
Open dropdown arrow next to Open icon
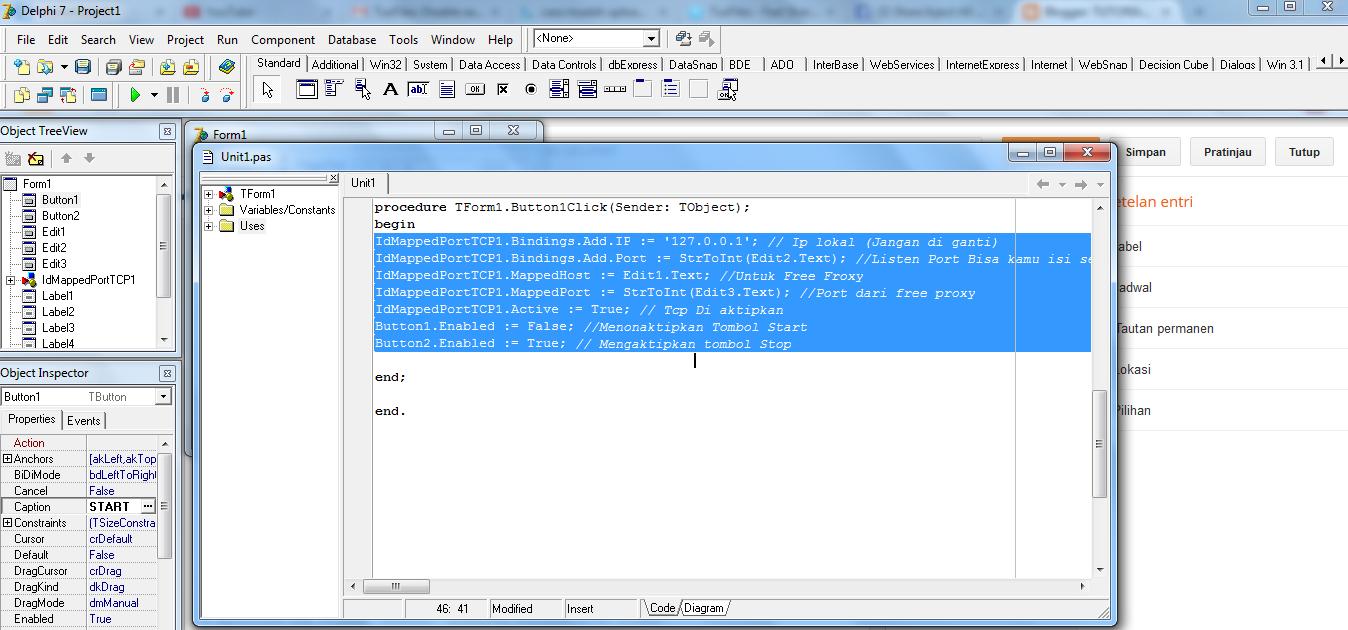click(x=64, y=67)
